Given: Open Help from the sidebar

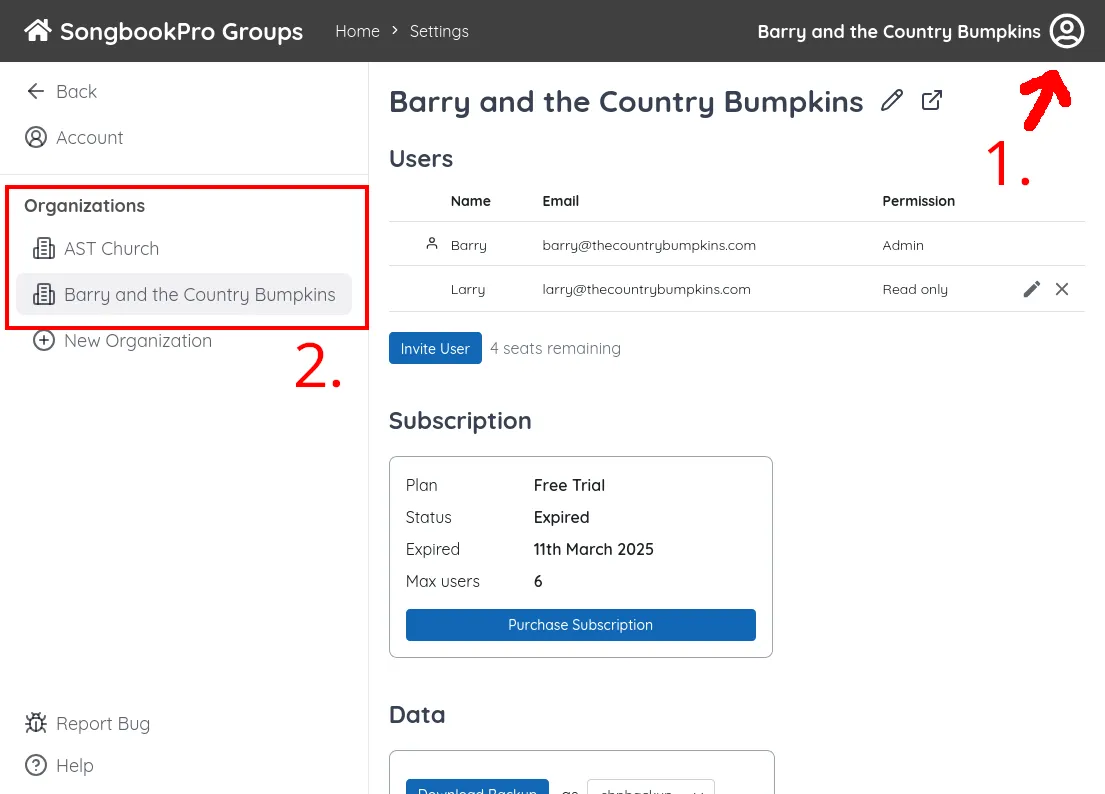Looking at the screenshot, I should click(x=59, y=765).
